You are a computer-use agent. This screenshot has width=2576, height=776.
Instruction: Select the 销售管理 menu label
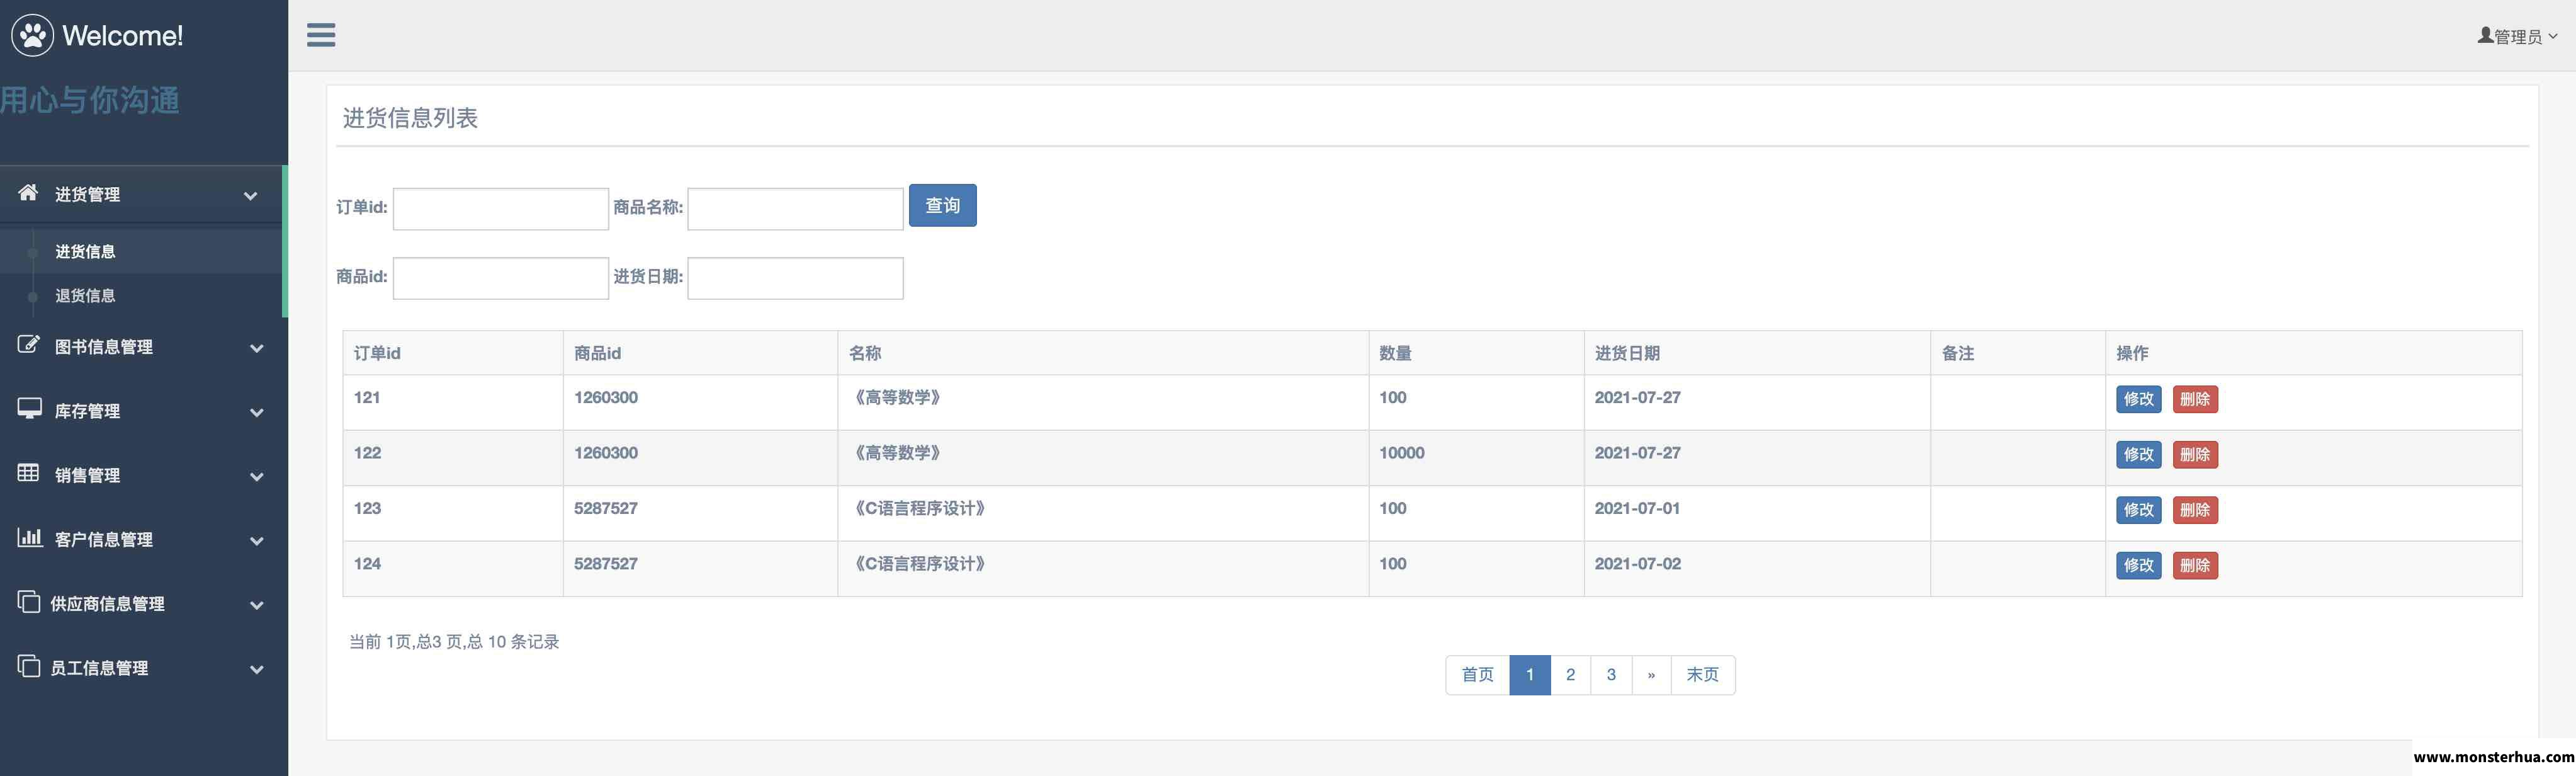[x=87, y=475]
